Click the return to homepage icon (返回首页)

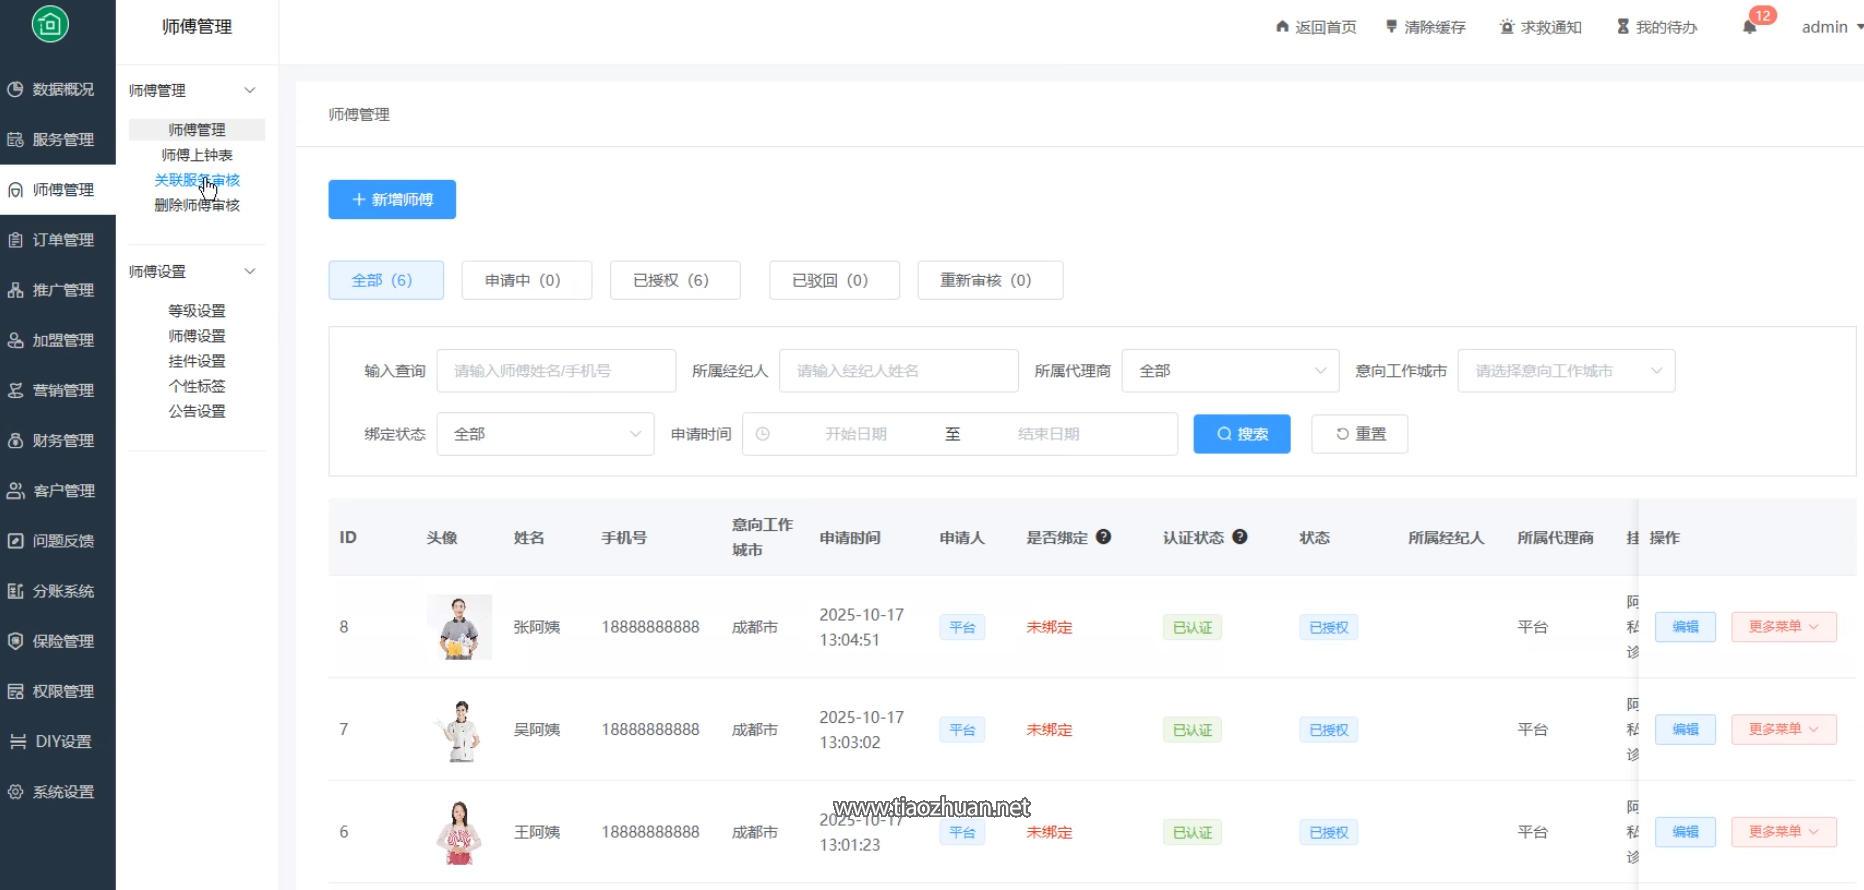[x=1282, y=27]
